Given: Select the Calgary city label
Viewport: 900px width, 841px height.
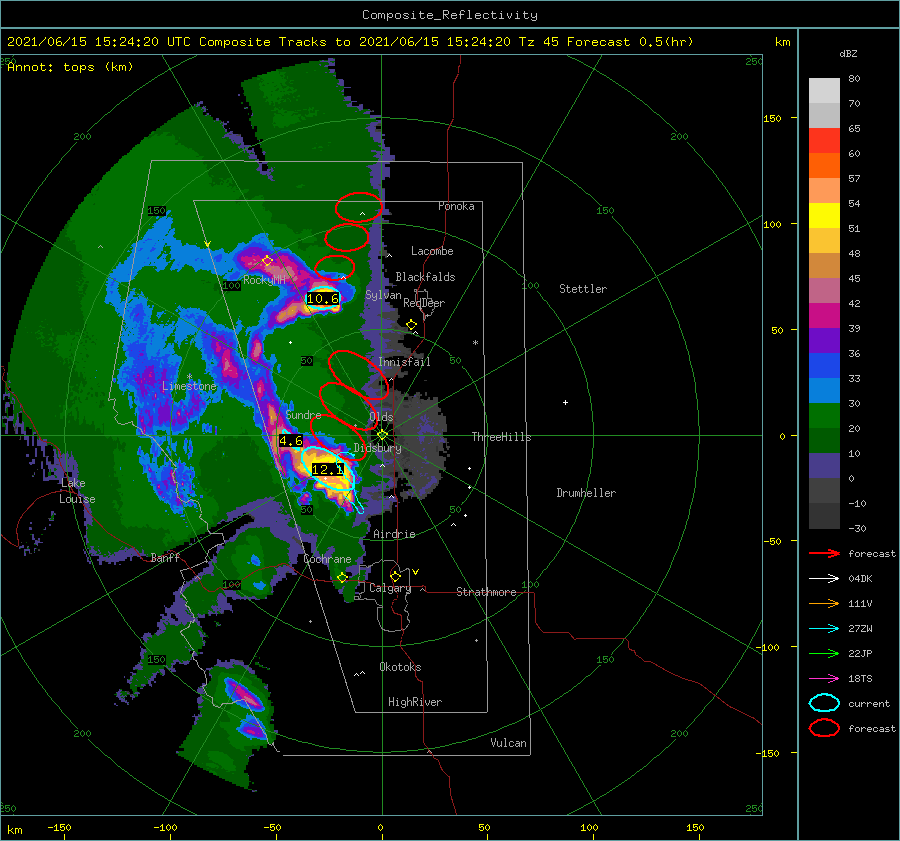Looking at the screenshot, I should 390,588.
